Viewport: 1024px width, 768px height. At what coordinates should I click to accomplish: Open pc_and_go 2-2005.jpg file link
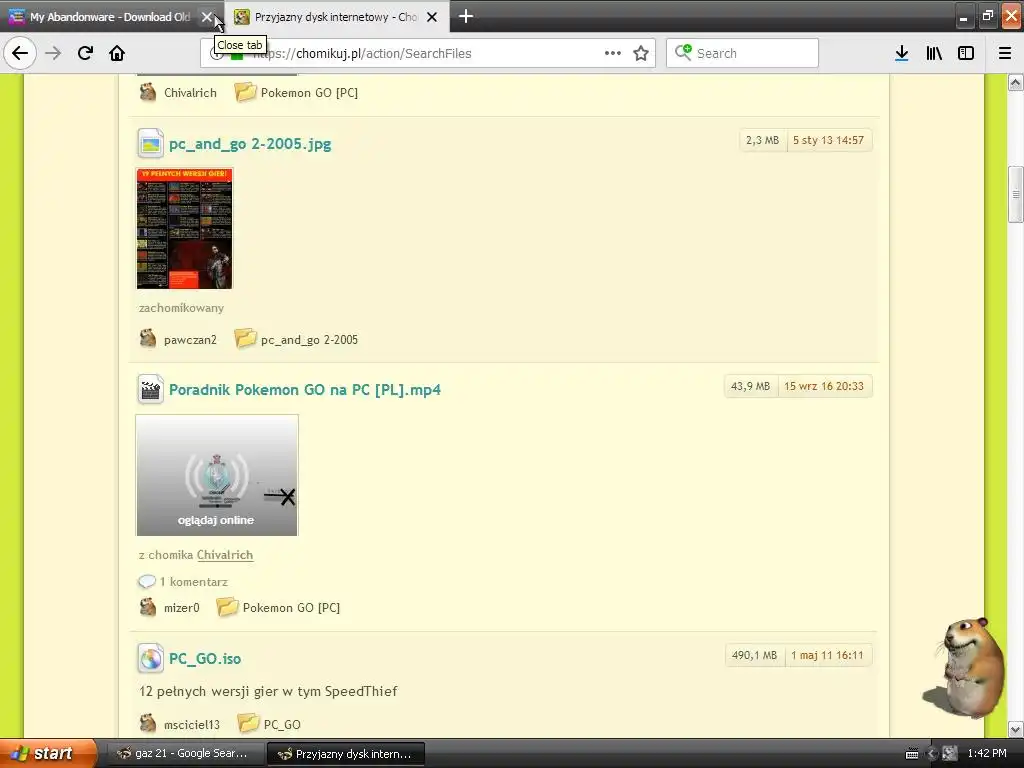[x=250, y=144]
